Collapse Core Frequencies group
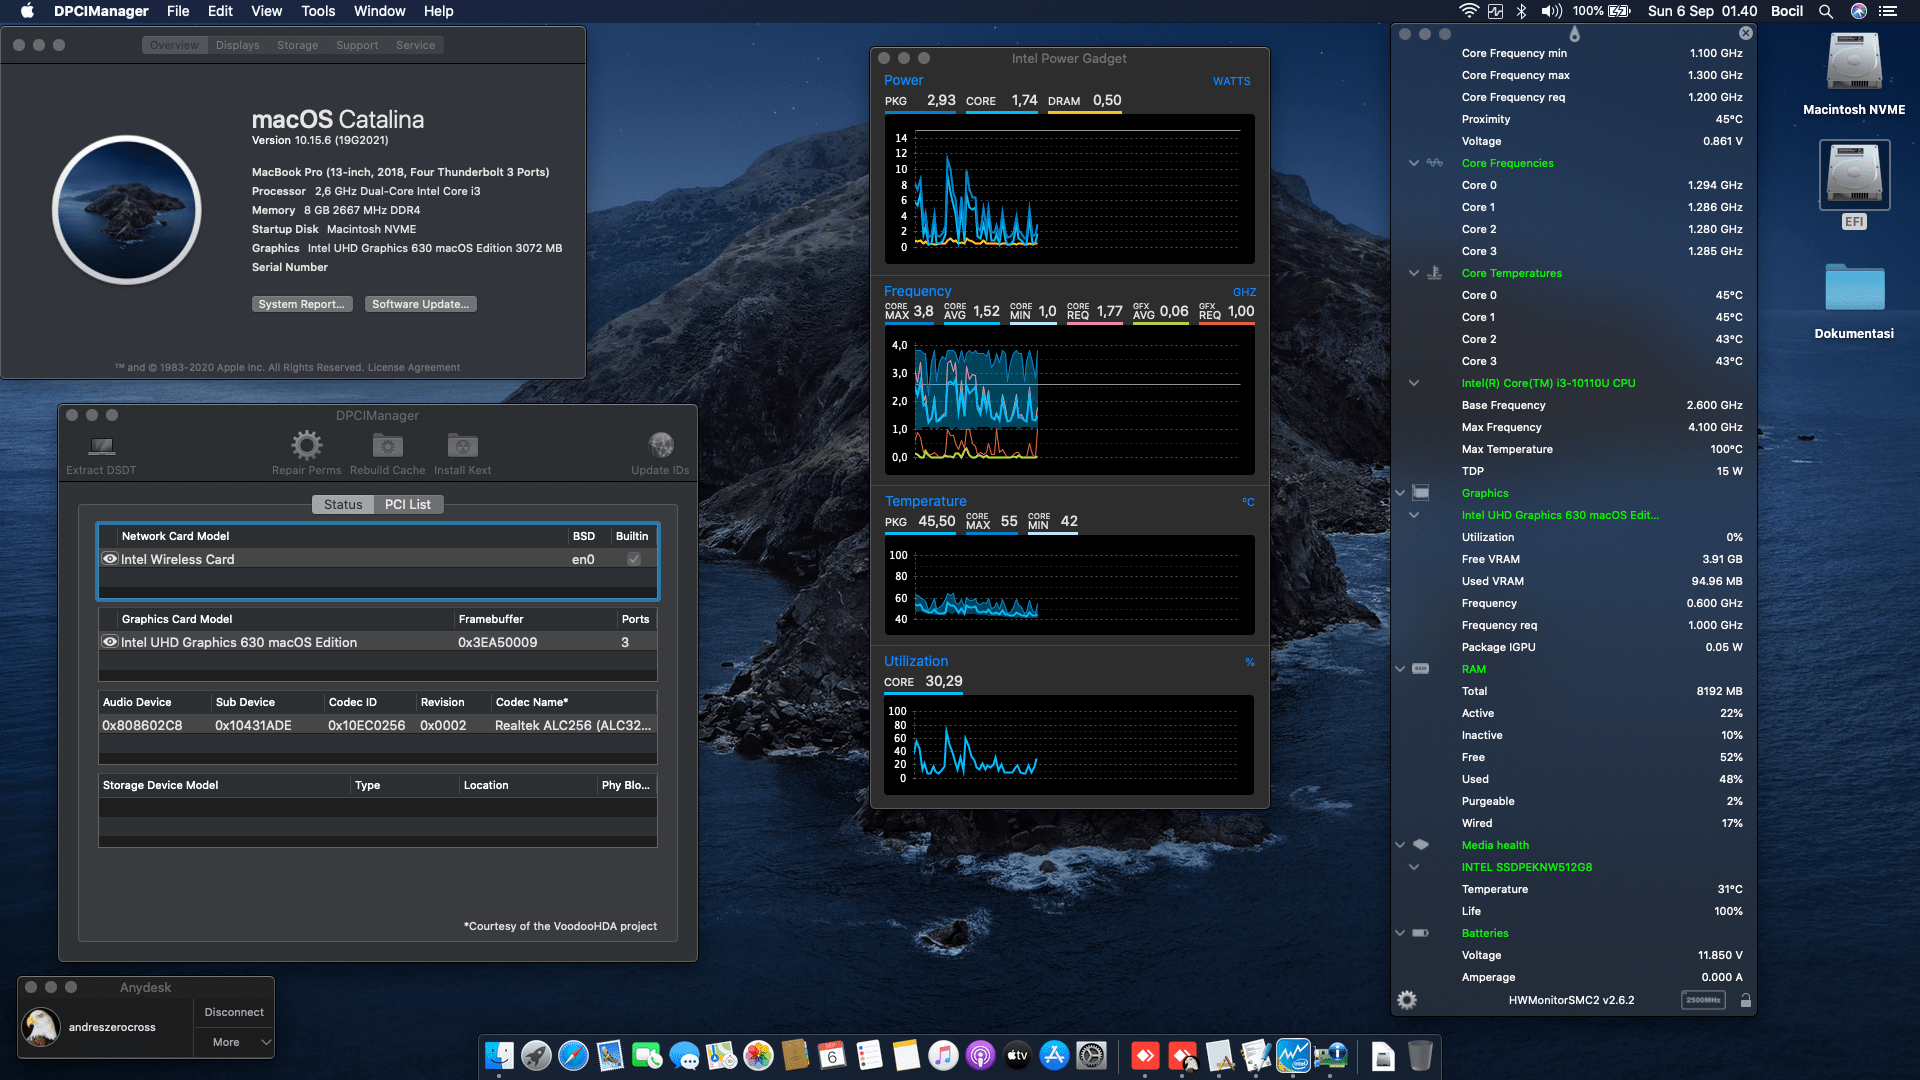This screenshot has width=1920, height=1080. (x=1414, y=163)
